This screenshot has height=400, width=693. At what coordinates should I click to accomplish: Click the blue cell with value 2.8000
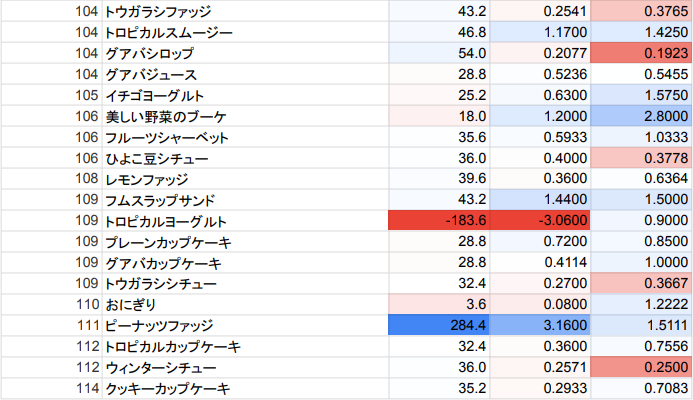[641, 116]
